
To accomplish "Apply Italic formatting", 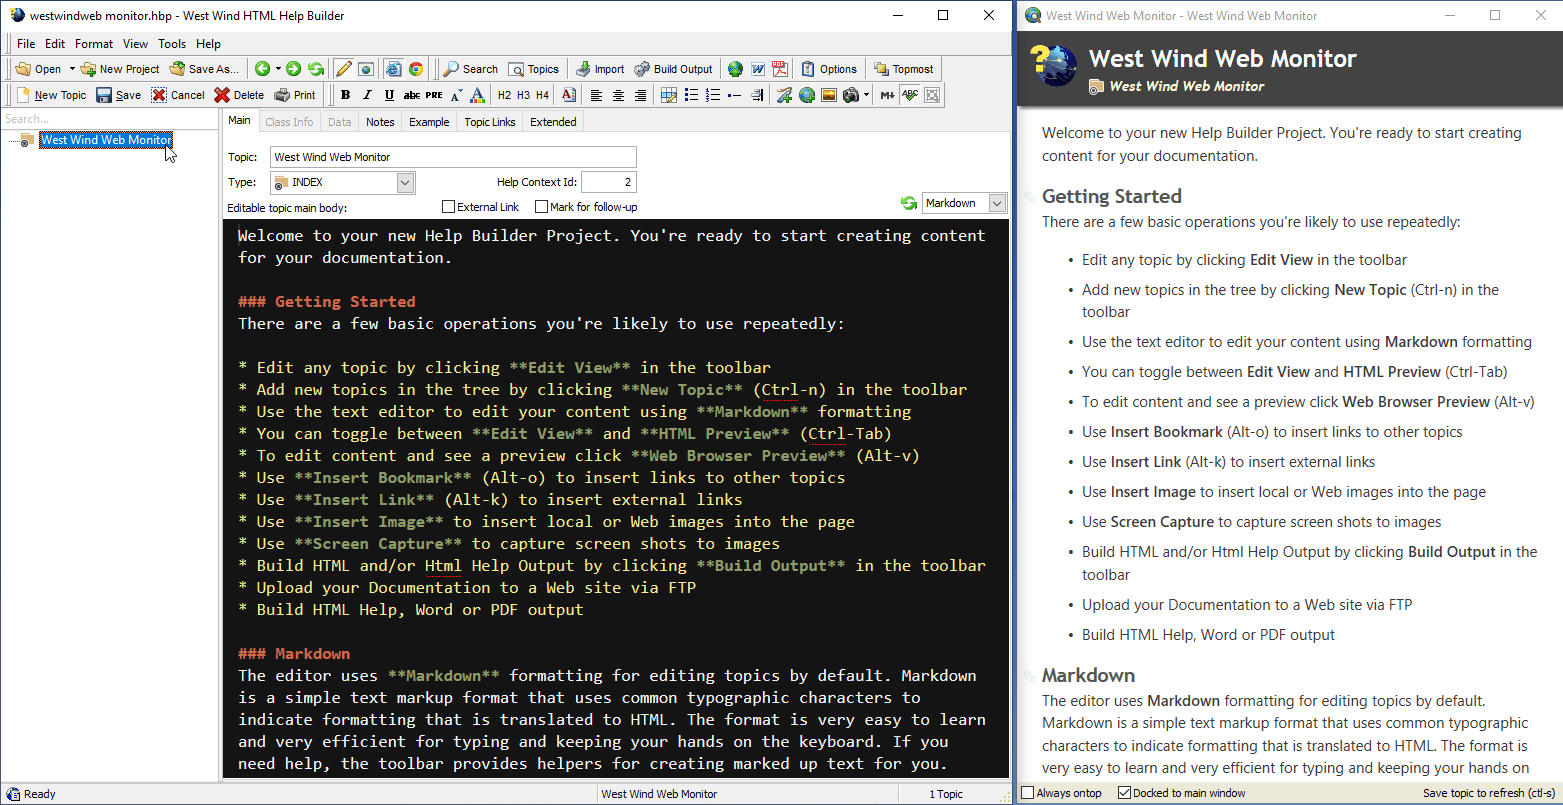I will pos(367,95).
